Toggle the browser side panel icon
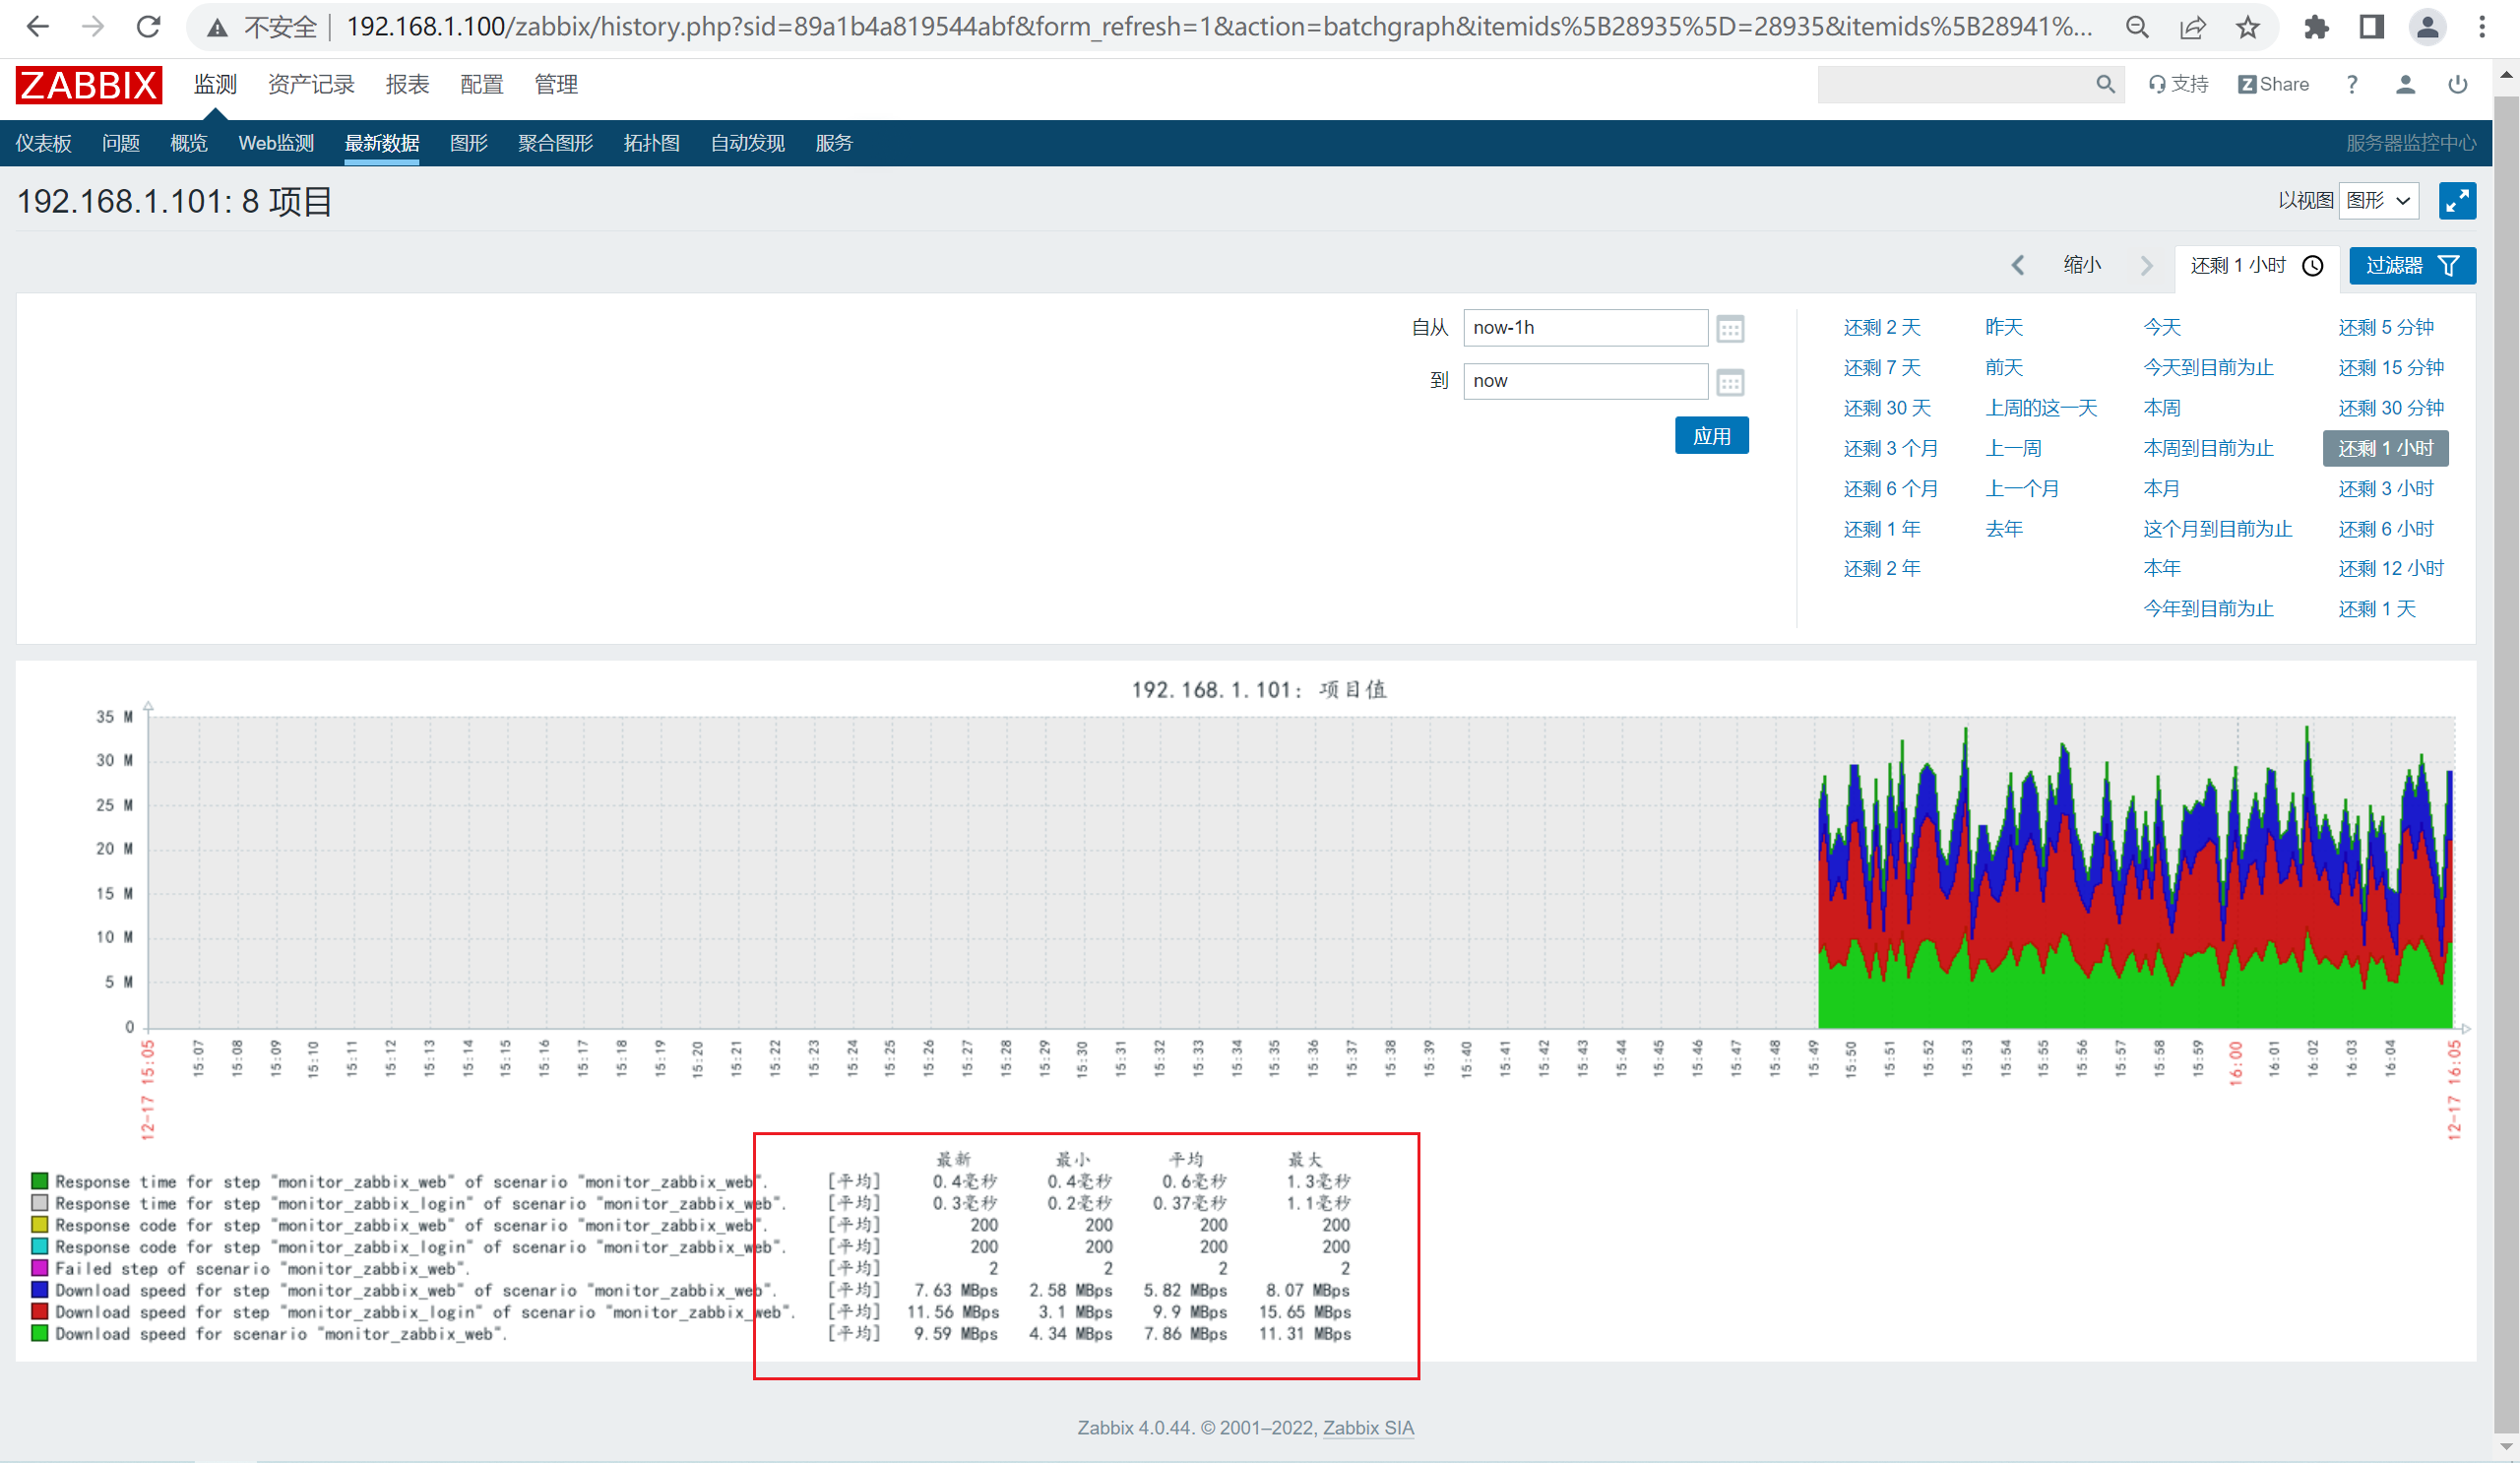The width and height of the screenshot is (2520, 1463). point(2372,27)
